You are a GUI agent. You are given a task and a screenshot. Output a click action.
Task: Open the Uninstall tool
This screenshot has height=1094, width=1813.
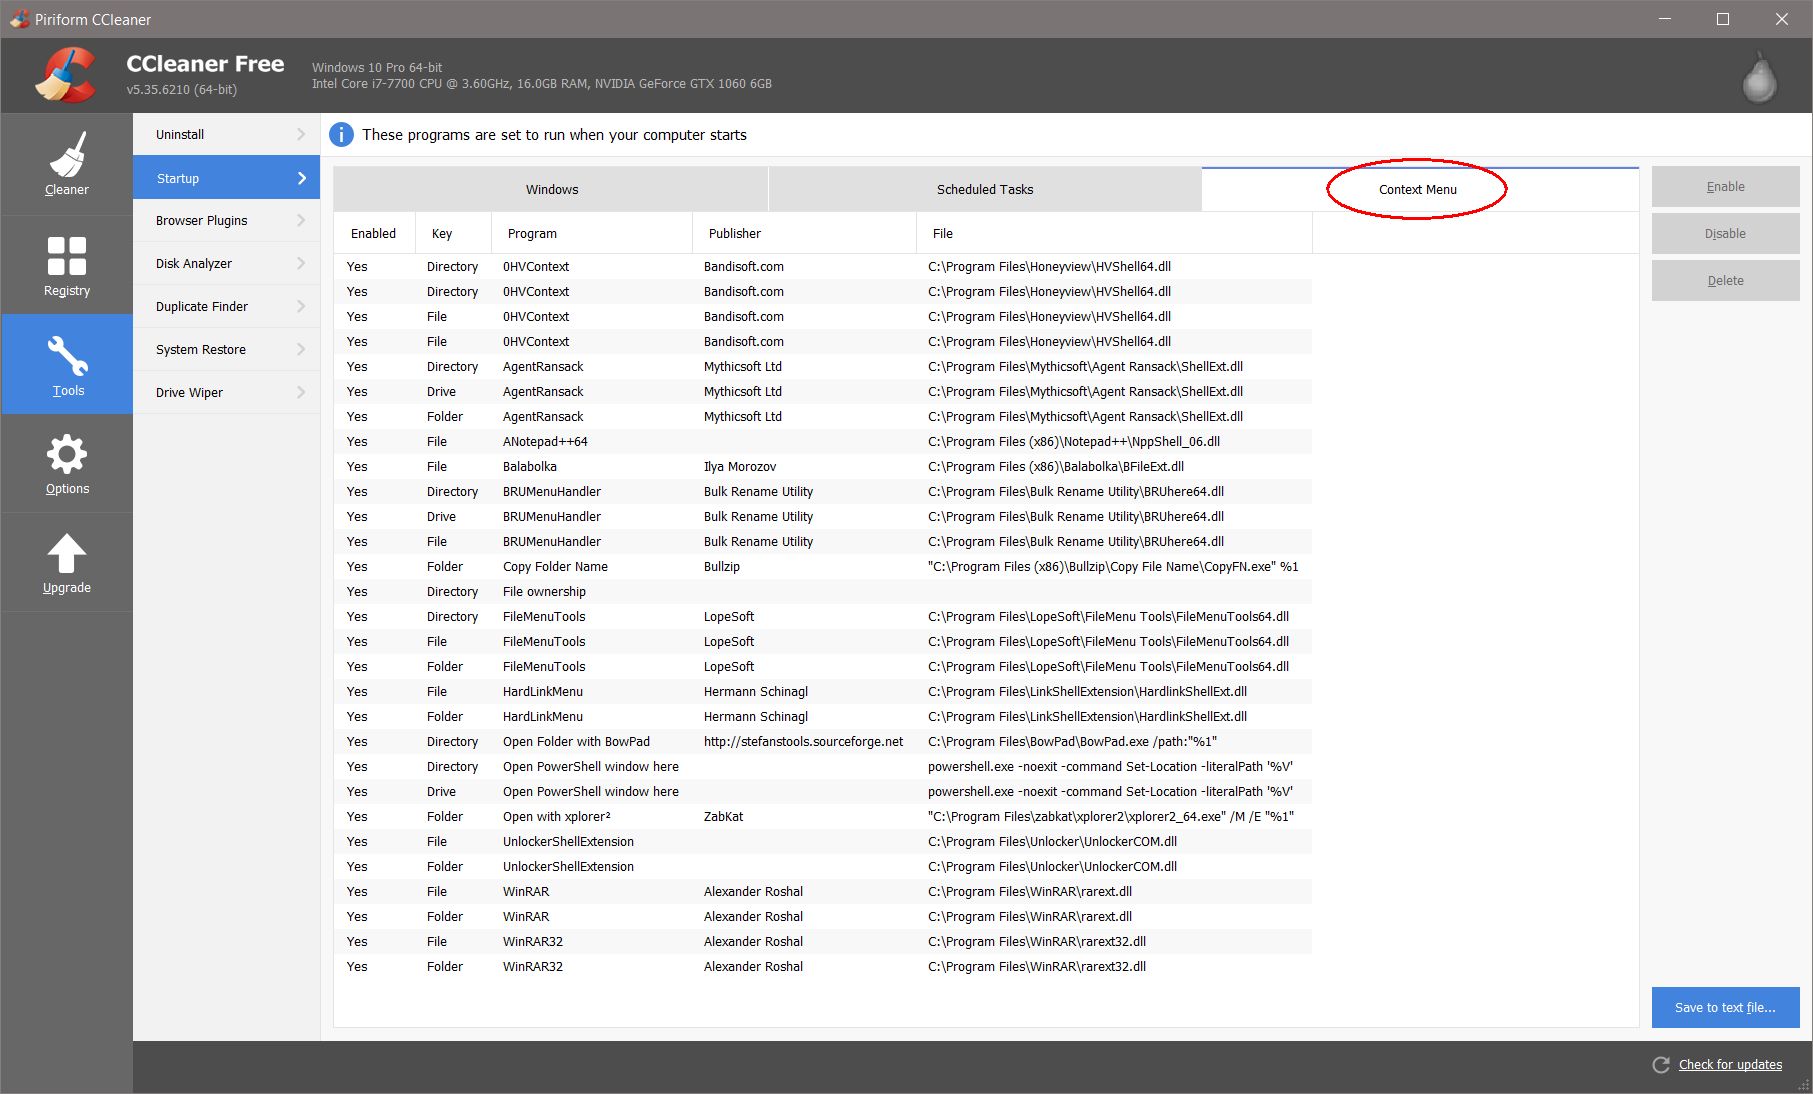pos(226,134)
